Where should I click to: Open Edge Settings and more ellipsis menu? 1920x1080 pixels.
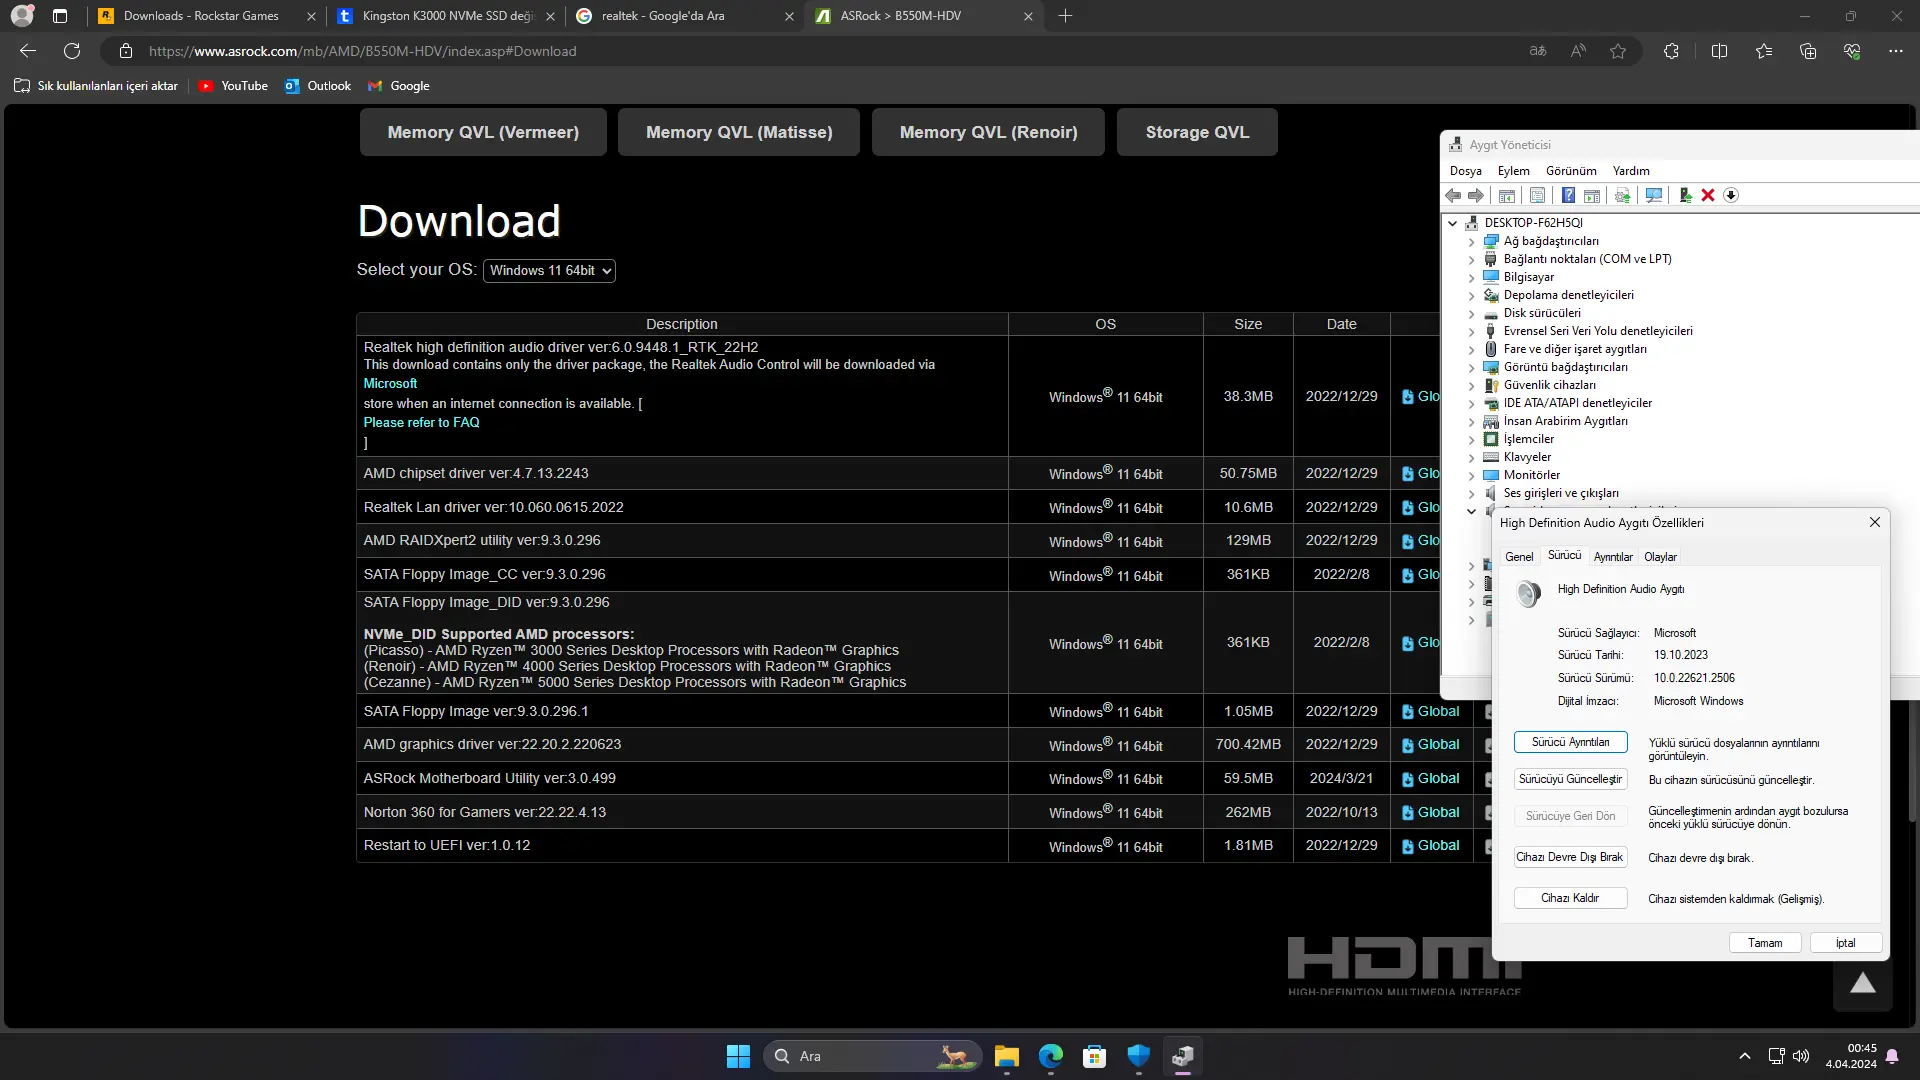1895,51
